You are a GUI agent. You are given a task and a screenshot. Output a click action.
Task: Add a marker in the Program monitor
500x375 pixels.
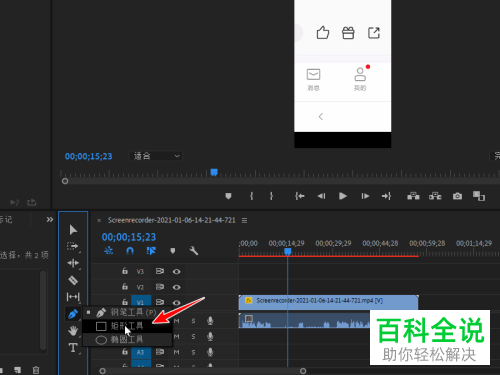[x=228, y=196]
